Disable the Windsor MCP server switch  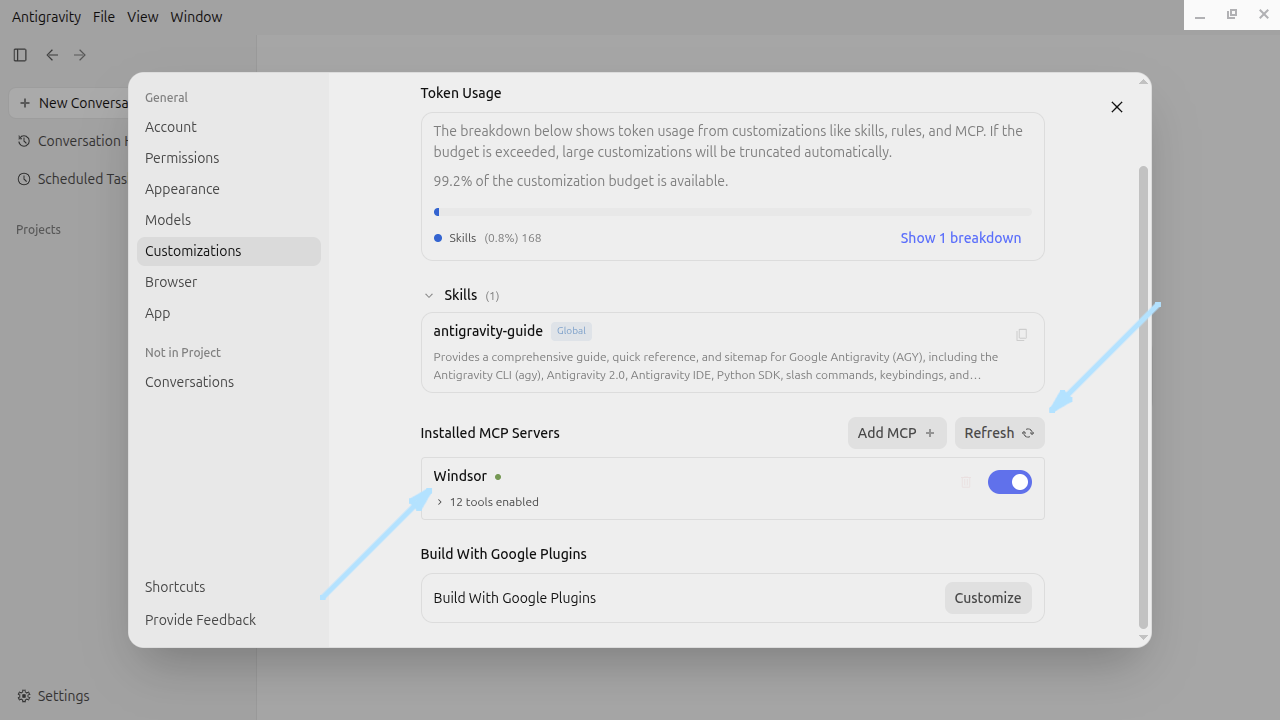coord(1010,482)
